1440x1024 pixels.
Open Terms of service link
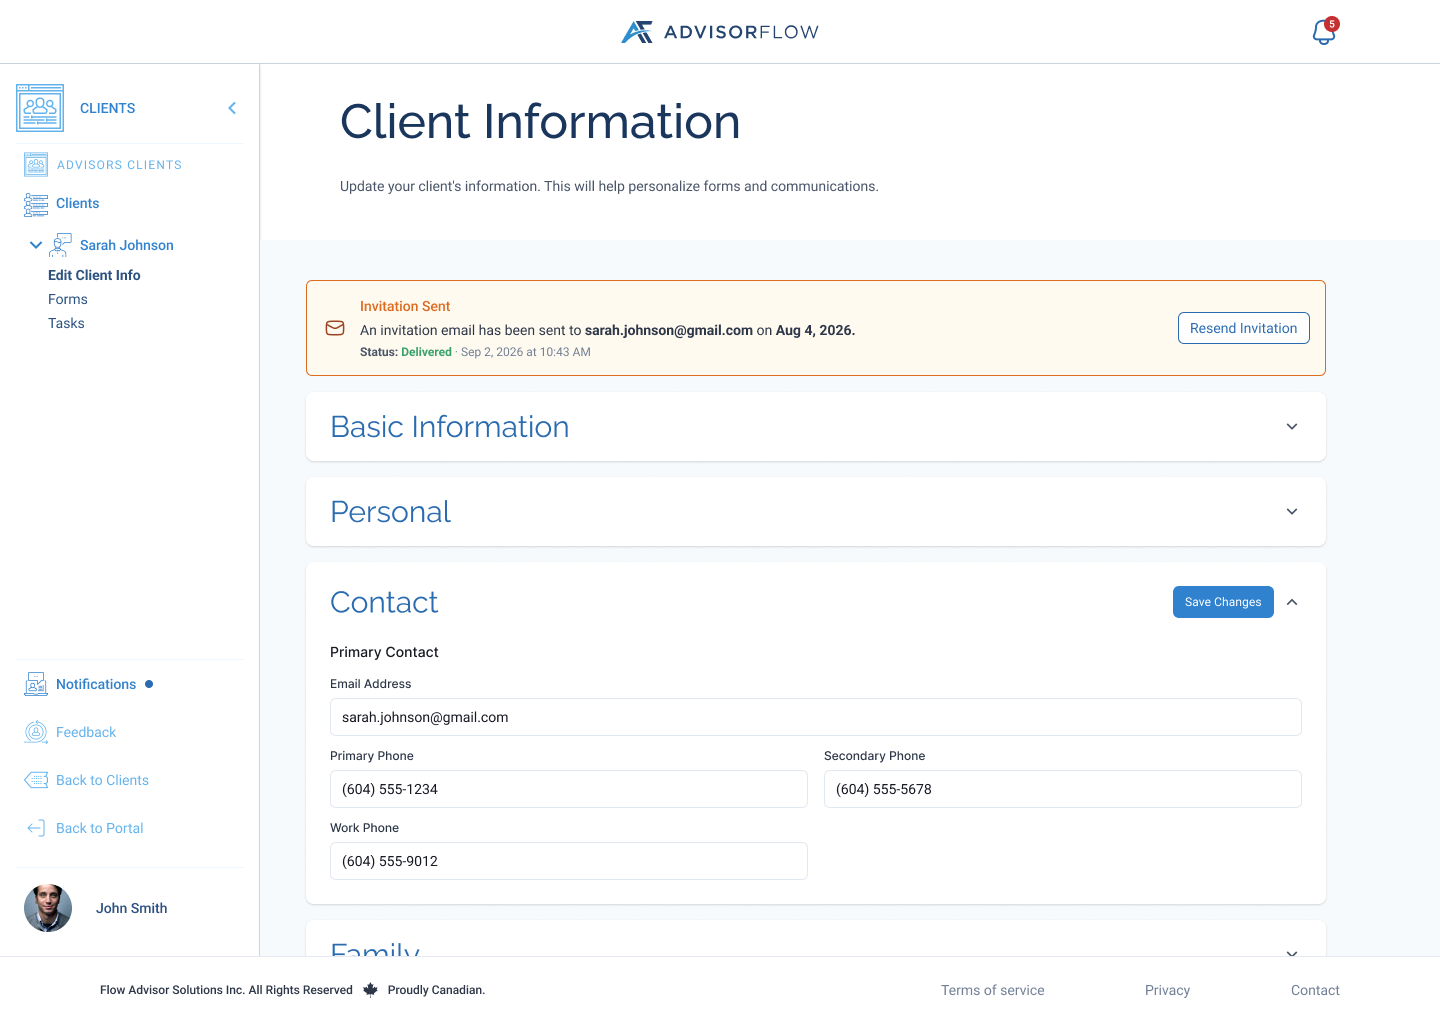coord(993,990)
